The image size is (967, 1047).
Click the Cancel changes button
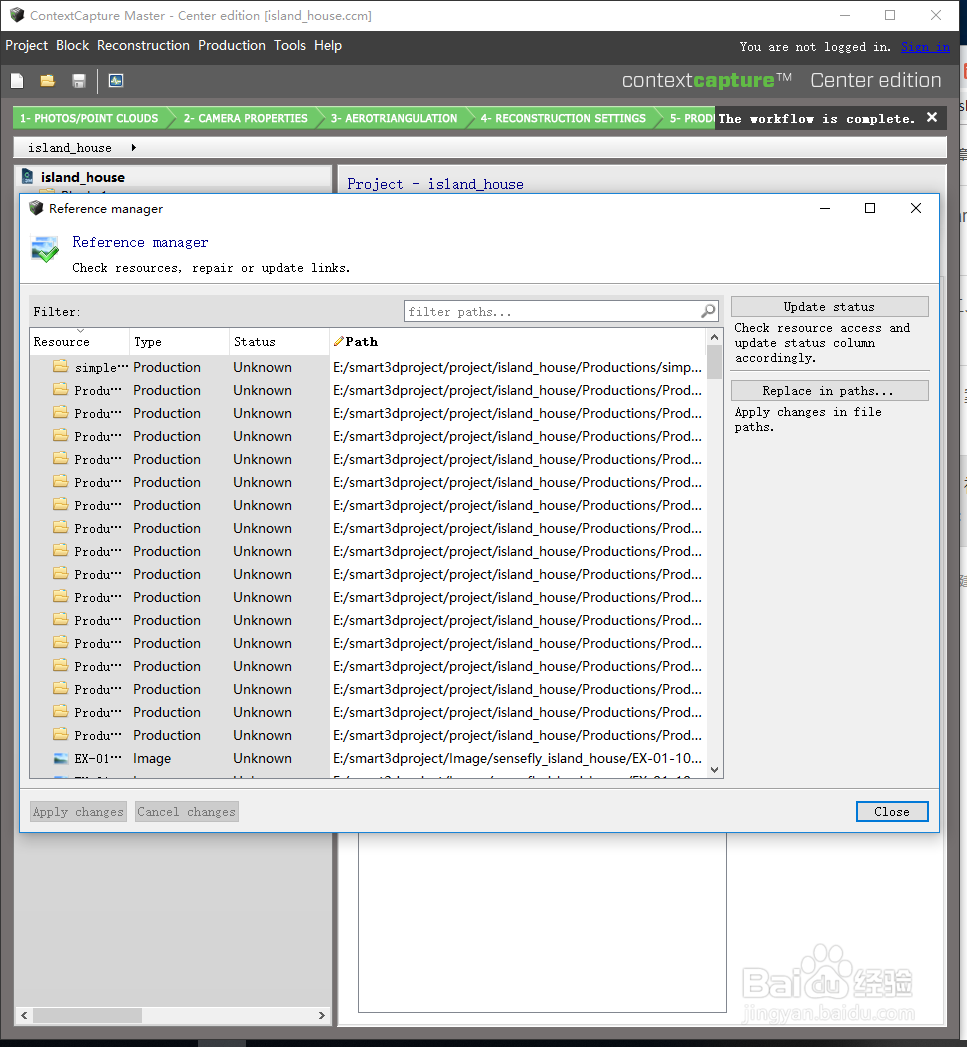186,811
